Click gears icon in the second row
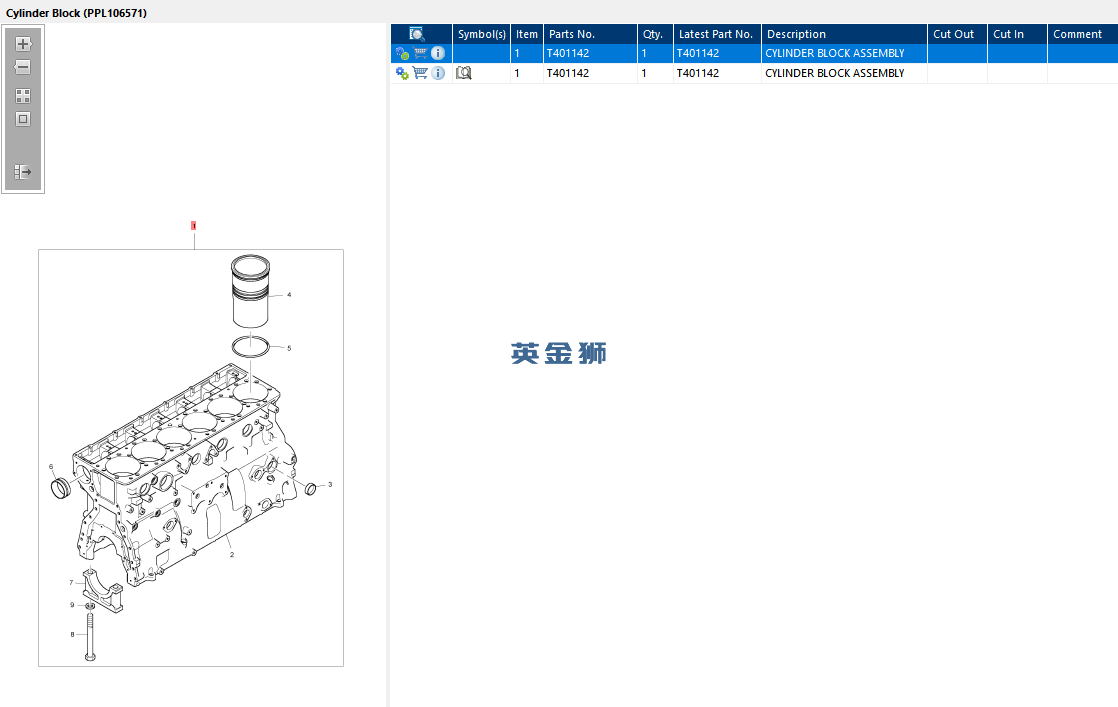Image resolution: width=1118 pixels, height=707 pixels. tap(402, 73)
